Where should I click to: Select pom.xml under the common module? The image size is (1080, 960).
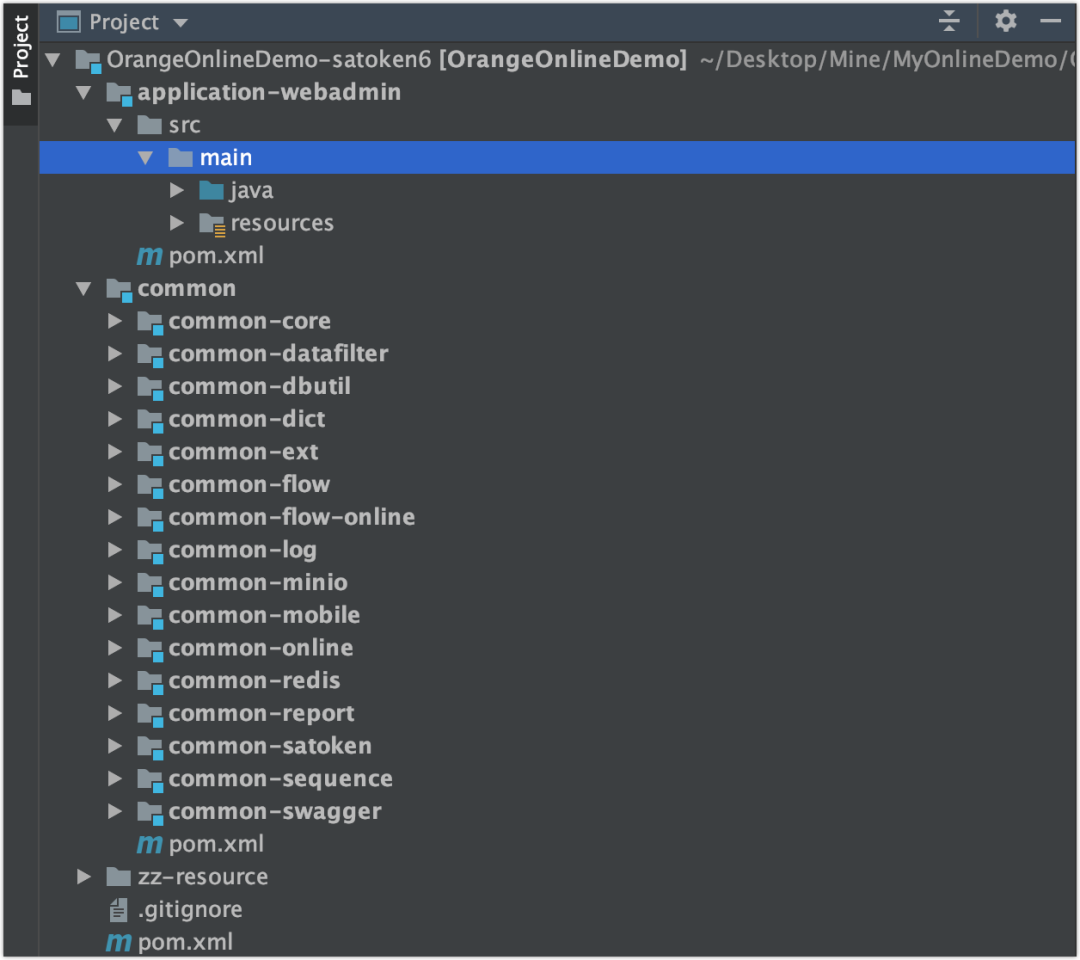(x=216, y=844)
